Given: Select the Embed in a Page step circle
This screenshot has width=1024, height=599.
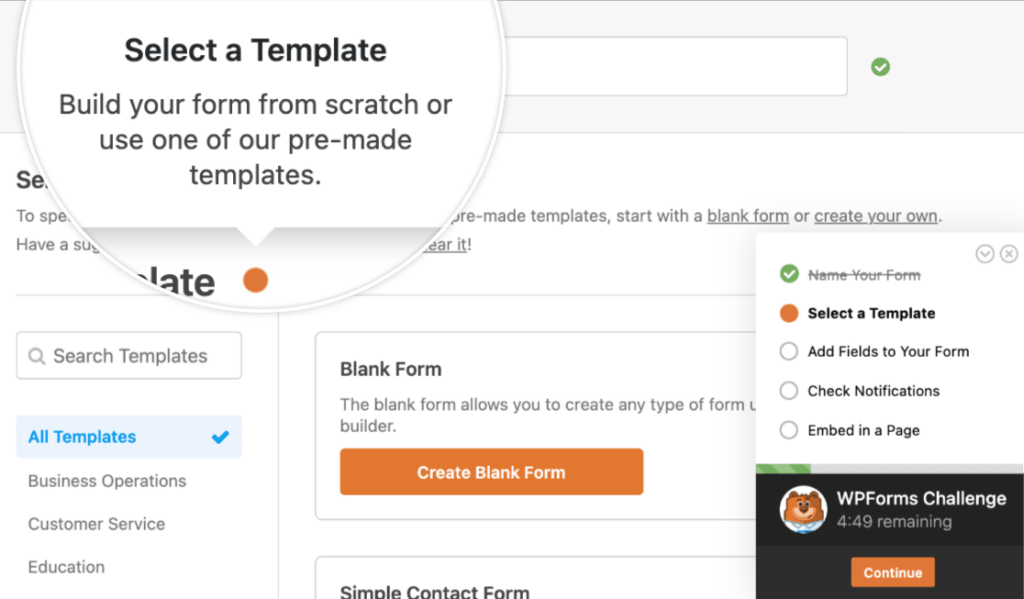Looking at the screenshot, I should pyautogui.click(x=788, y=430).
